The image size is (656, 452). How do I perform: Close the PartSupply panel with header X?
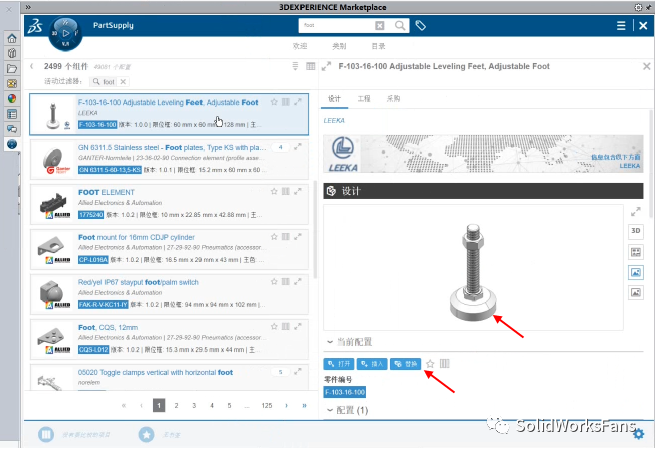pos(643,26)
